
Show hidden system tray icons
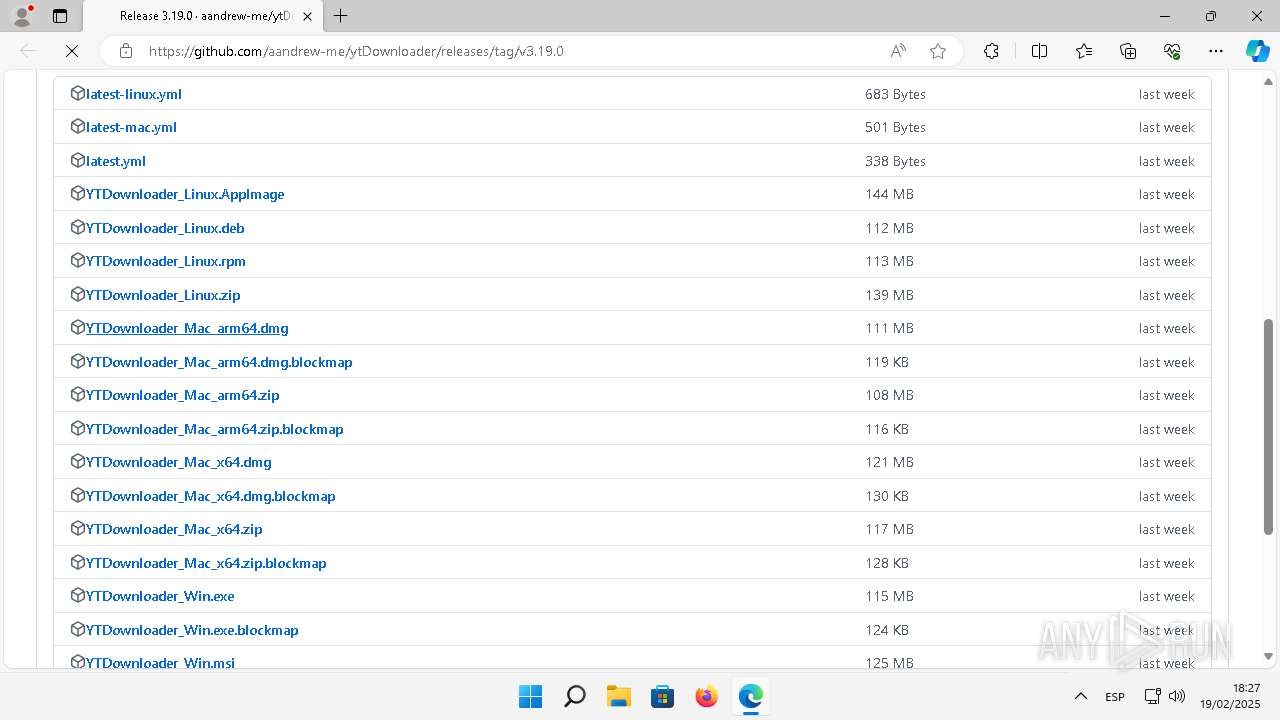(1080, 696)
